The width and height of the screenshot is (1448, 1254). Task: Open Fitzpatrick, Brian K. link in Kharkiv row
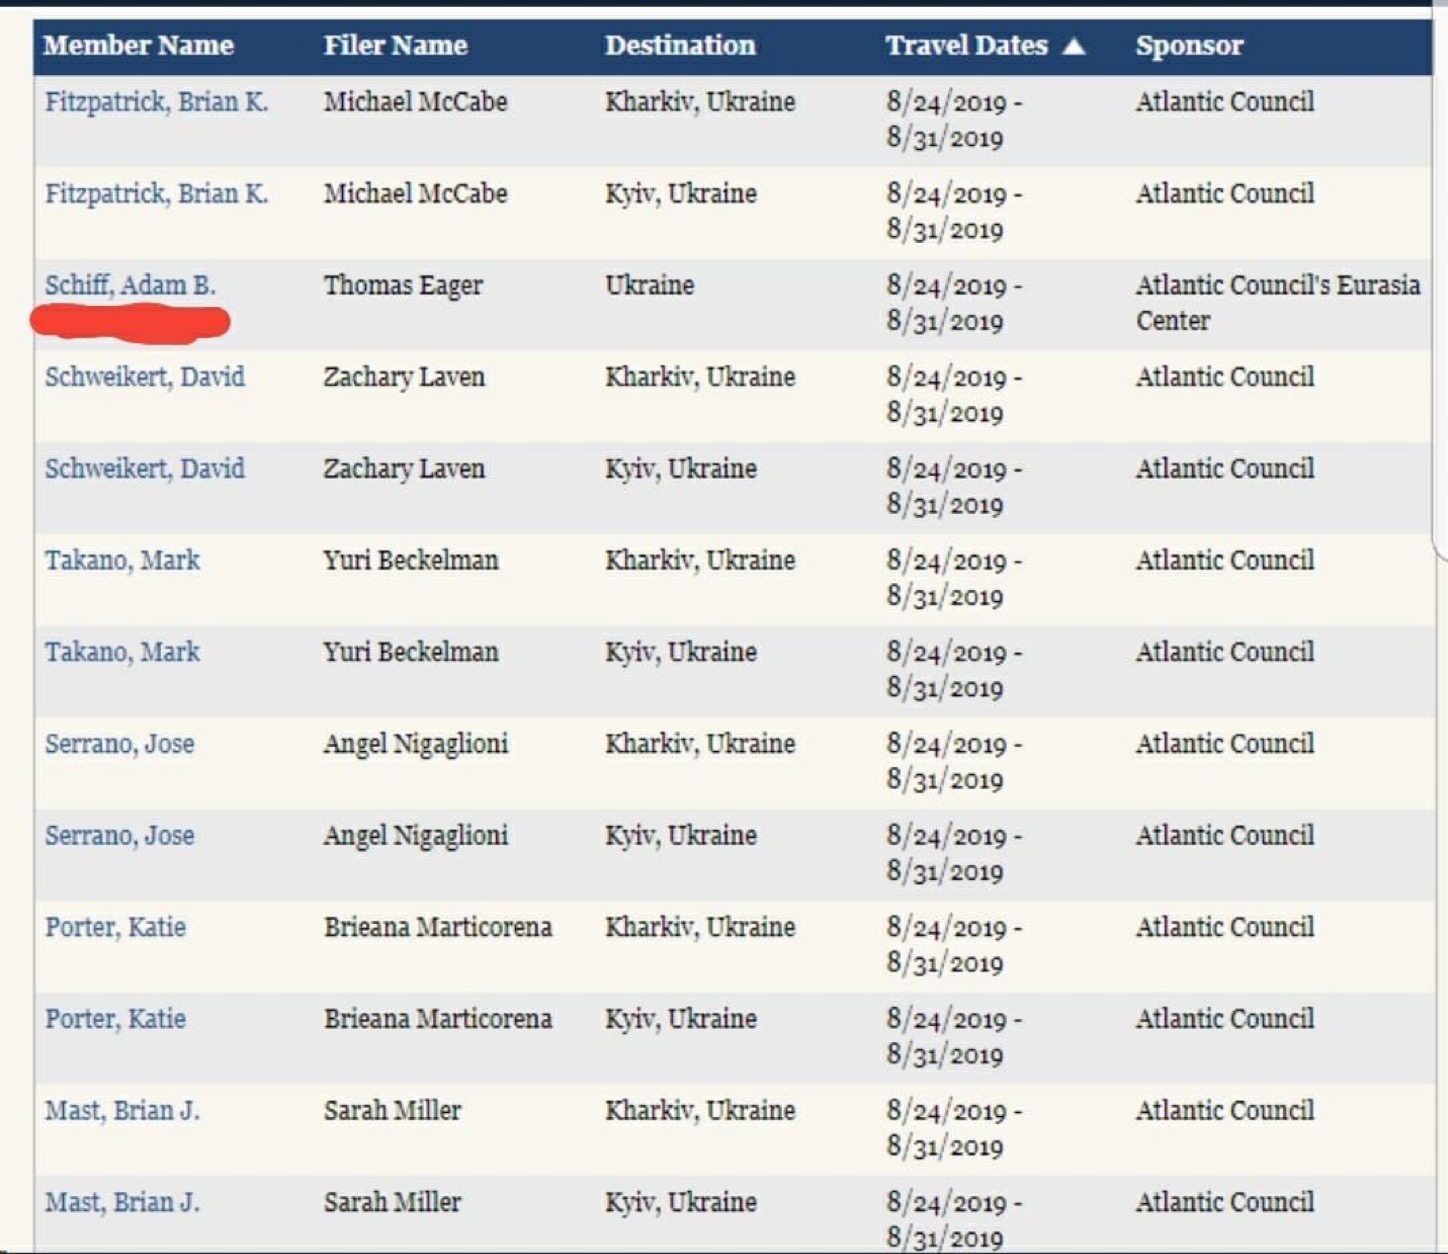pos(156,102)
